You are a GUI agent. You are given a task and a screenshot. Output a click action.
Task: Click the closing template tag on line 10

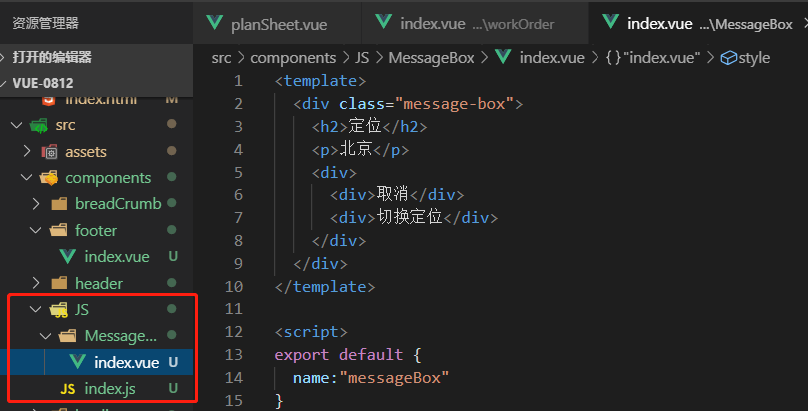tap(325, 286)
